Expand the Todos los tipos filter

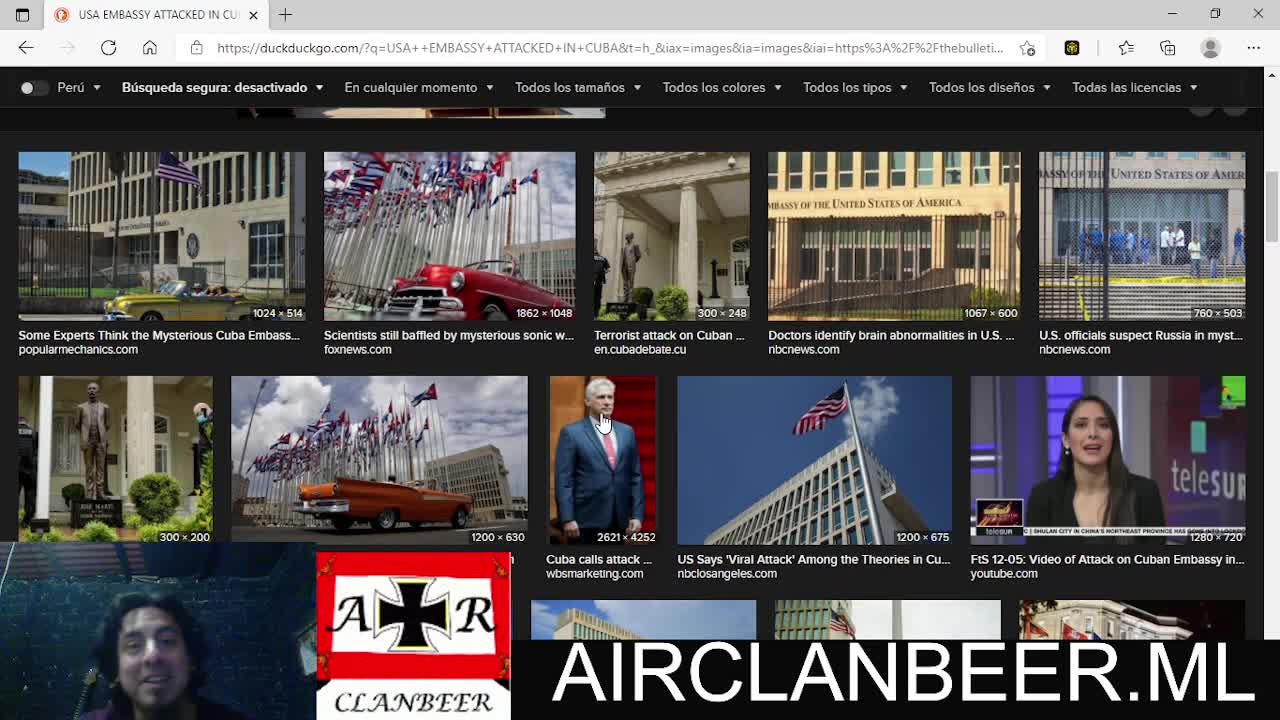pos(855,87)
